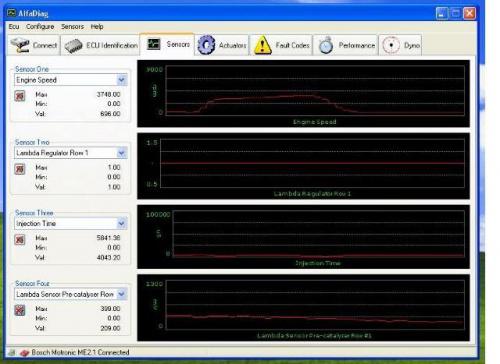
Task: Open the Fault Codes warning icon
Action: coord(263,45)
